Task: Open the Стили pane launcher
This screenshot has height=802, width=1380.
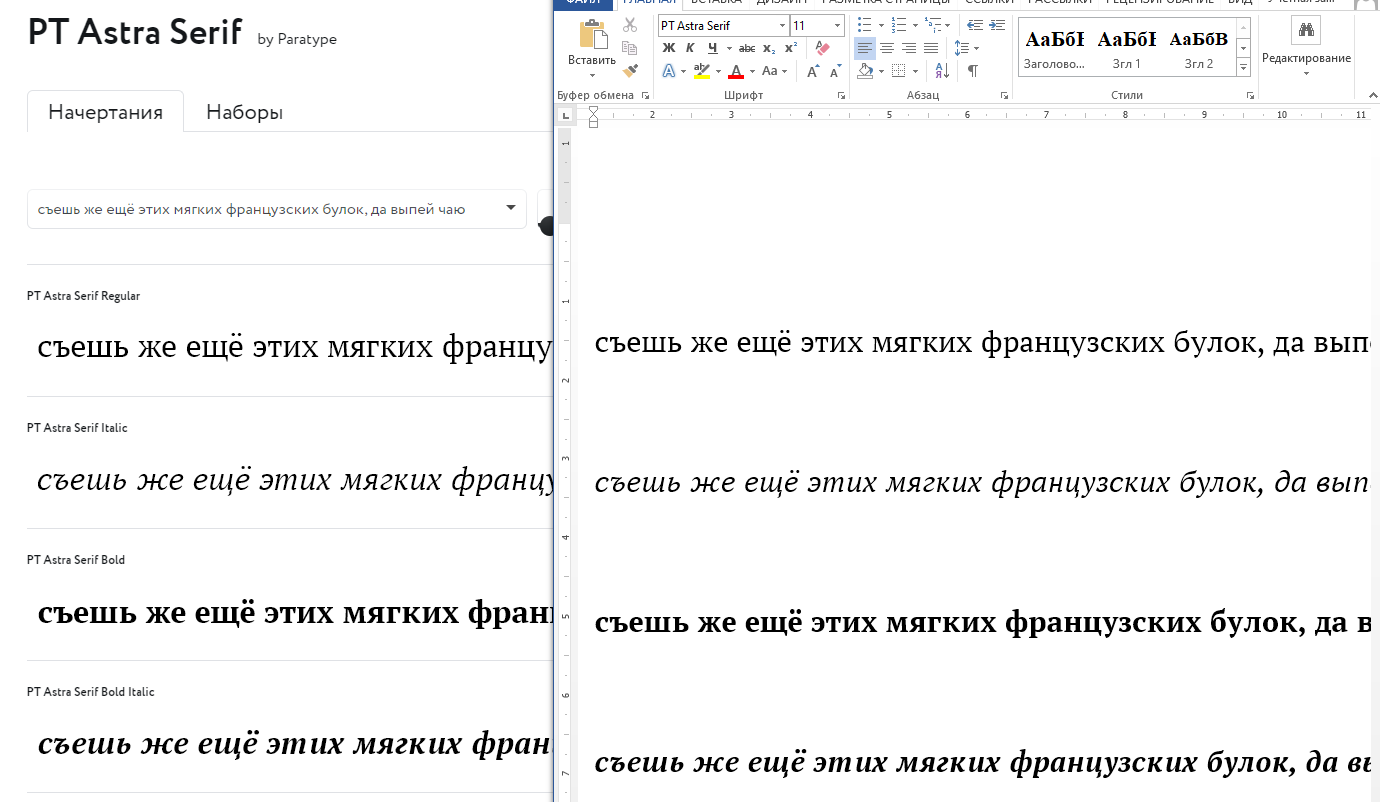Action: 1250,96
